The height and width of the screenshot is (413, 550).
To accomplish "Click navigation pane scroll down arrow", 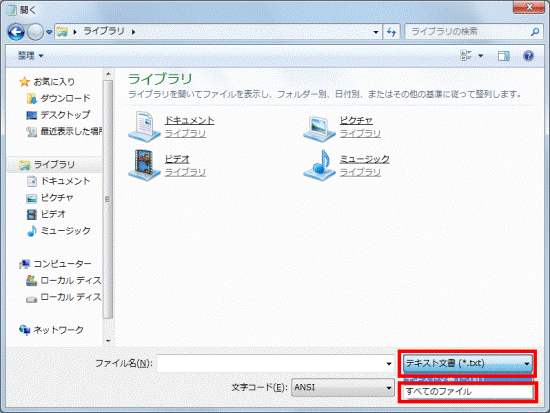I will [108, 341].
